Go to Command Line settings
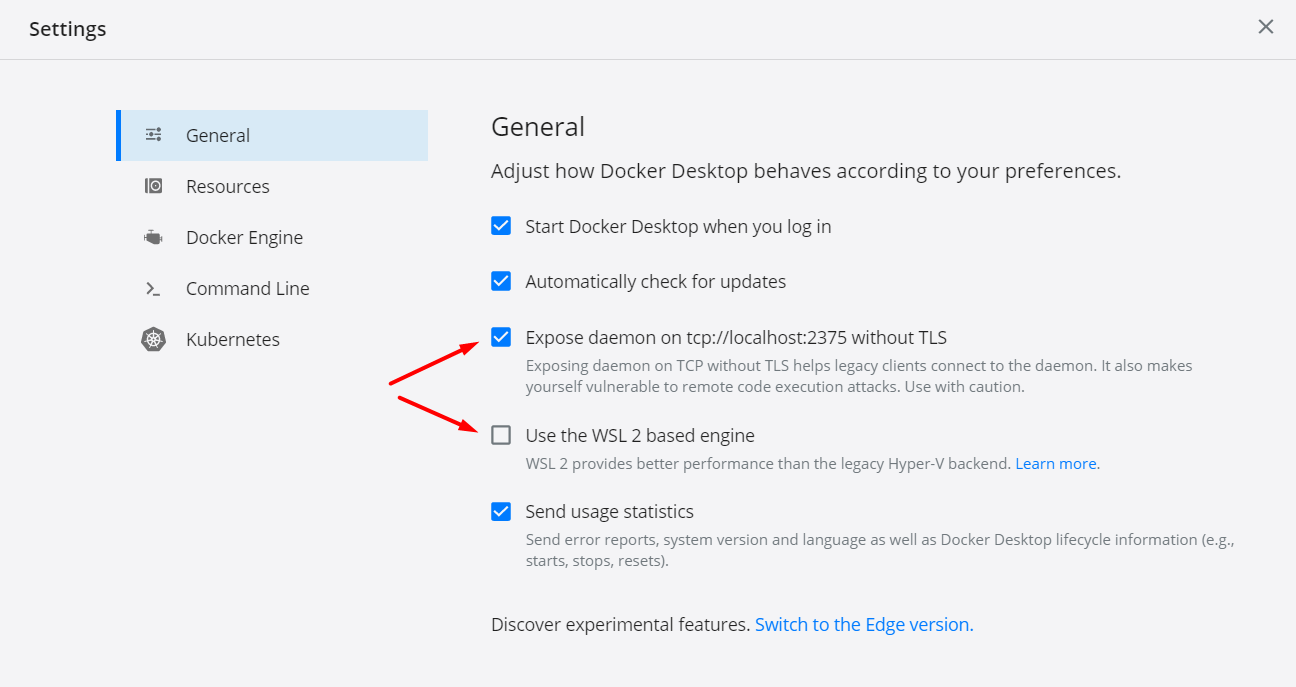This screenshot has height=687, width=1296. click(x=272, y=288)
